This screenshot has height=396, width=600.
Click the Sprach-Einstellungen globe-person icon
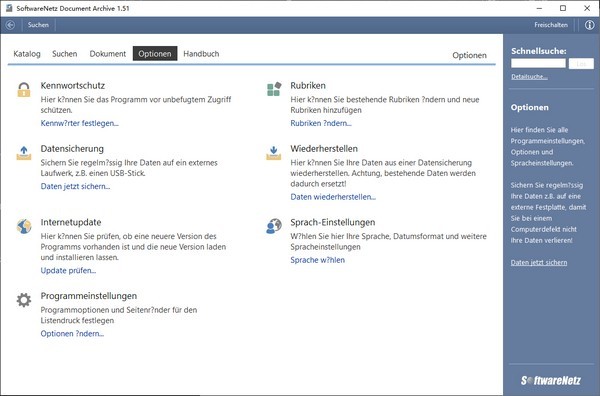coord(274,226)
